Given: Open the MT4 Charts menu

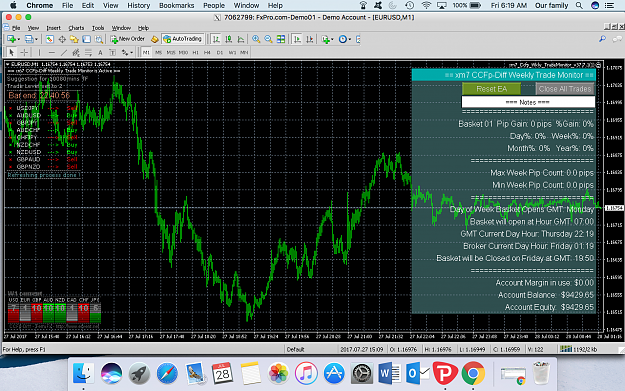Looking at the screenshot, I should (x=76, y=28).
